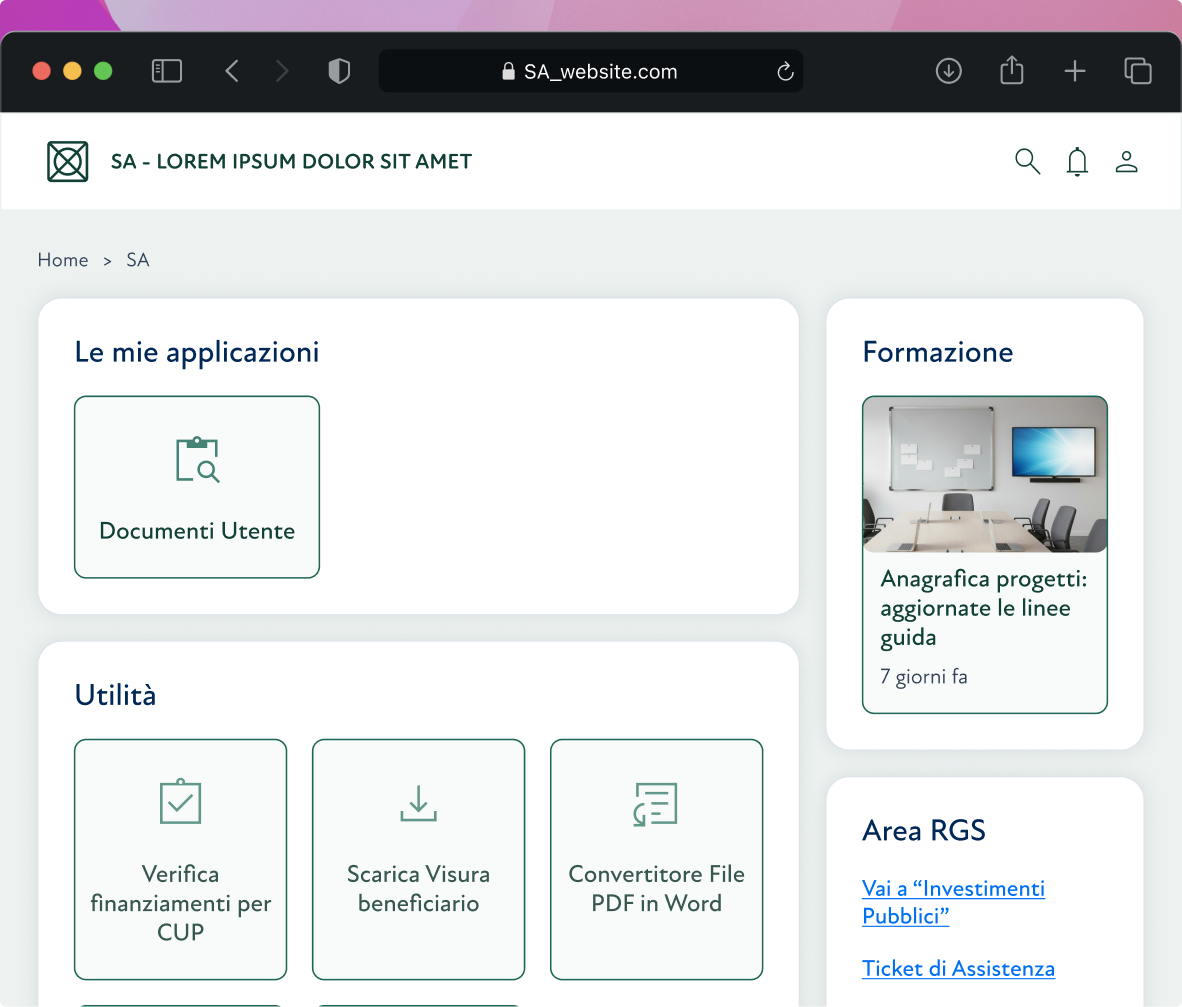Select SA in the breadcrumb navigation
The height and width of the screenshot is (1007, 1182).
click(137, 260)
